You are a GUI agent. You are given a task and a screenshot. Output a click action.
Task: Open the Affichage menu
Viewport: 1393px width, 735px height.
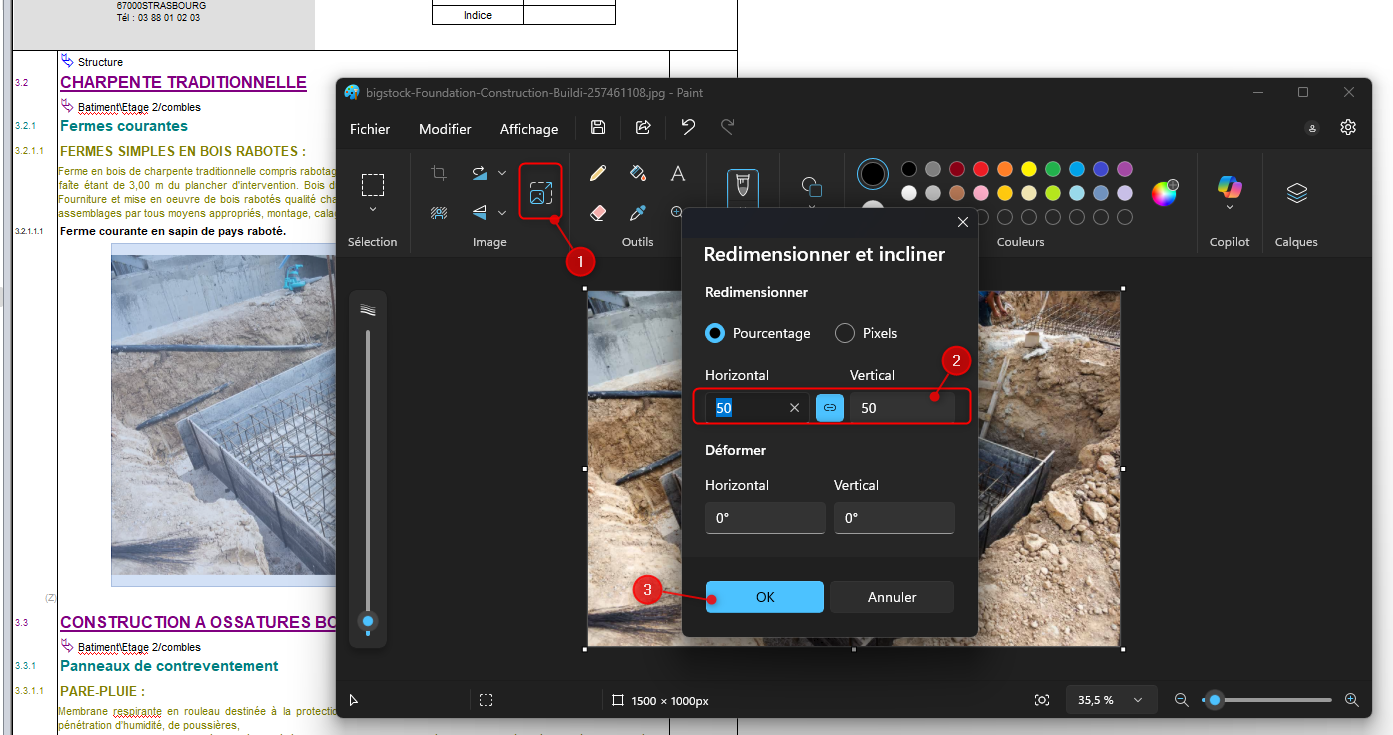[x=529, y=129]
